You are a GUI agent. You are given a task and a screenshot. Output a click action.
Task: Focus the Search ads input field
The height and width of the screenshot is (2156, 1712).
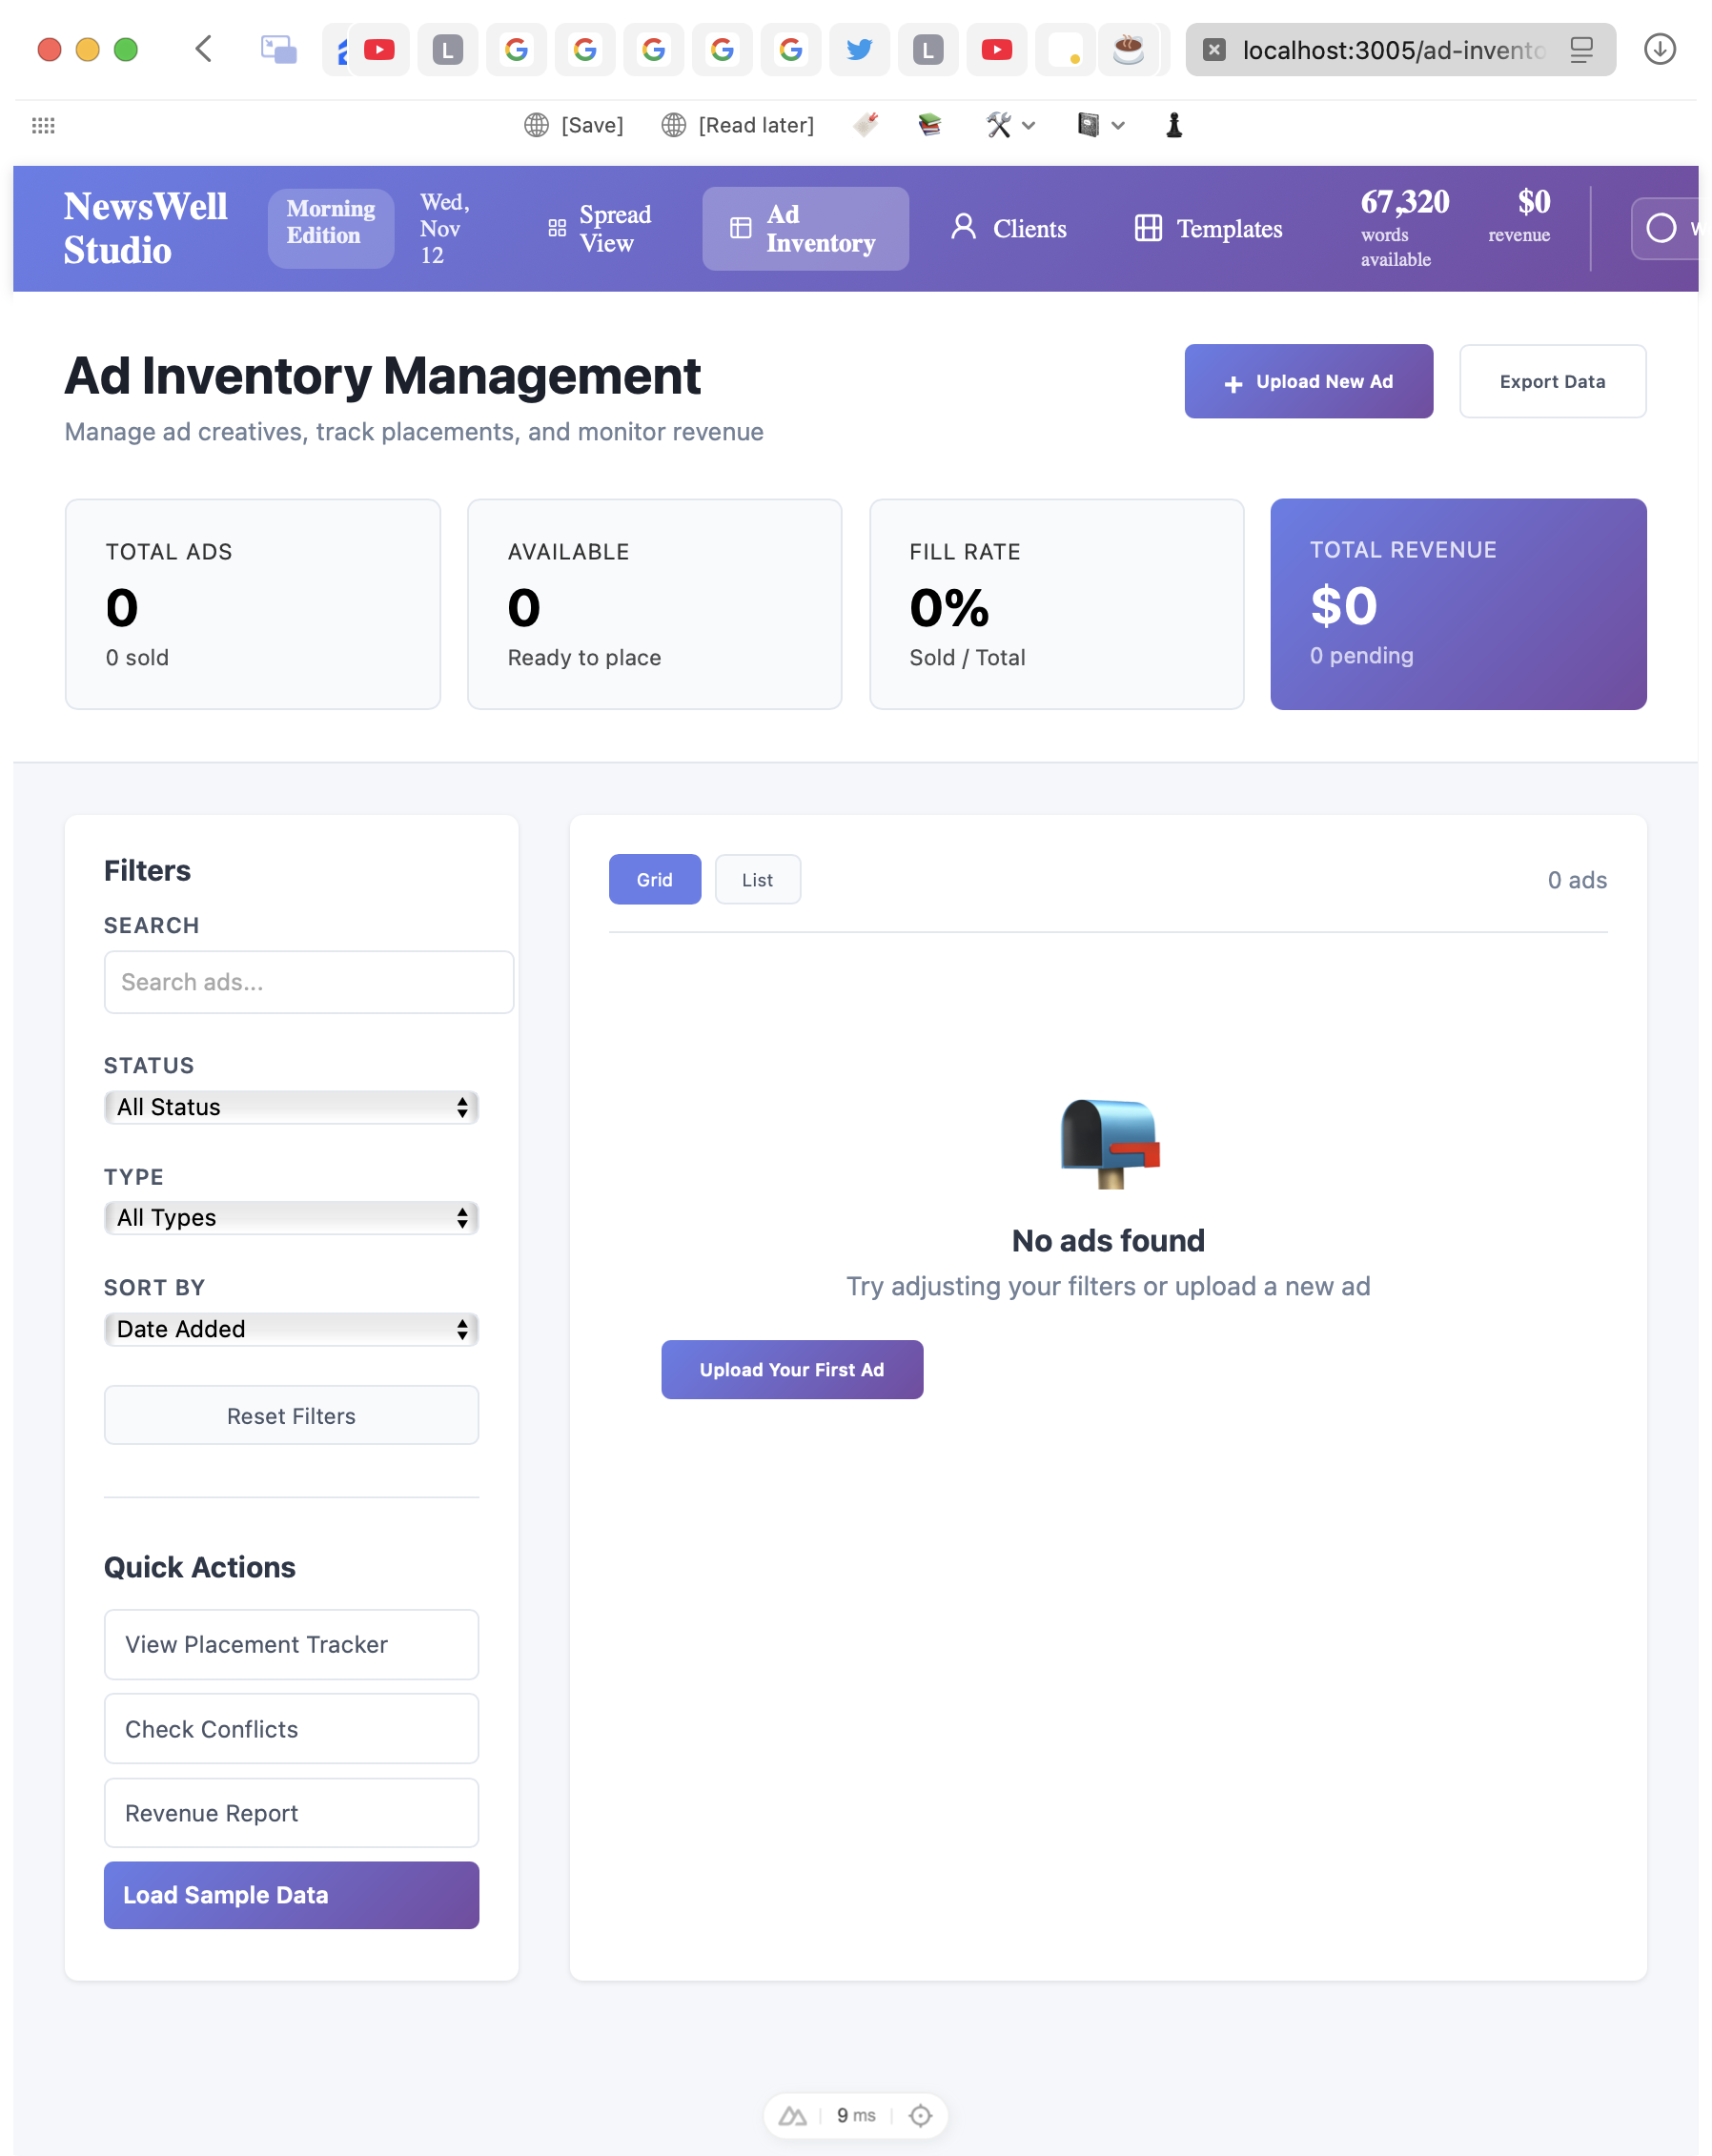[x=308, y=982]
